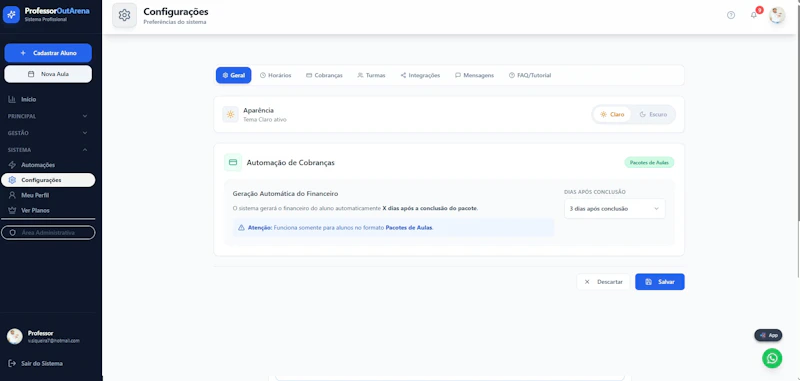This screenshot has width=800, height=381.
Task: Click the X icon on Descartar
Action: 587,282
